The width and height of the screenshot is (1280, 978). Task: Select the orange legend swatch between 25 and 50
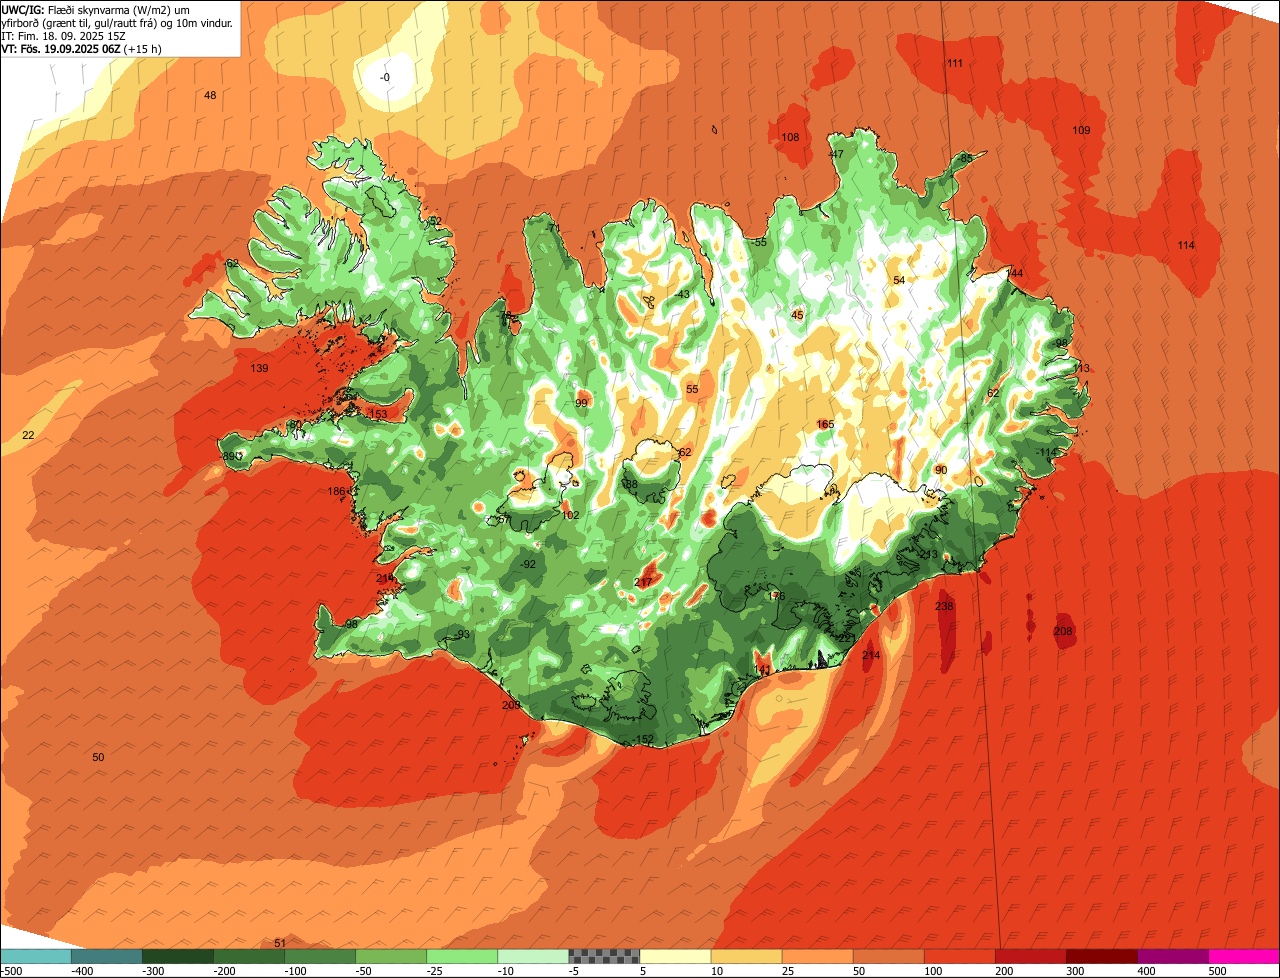(818, 956)
